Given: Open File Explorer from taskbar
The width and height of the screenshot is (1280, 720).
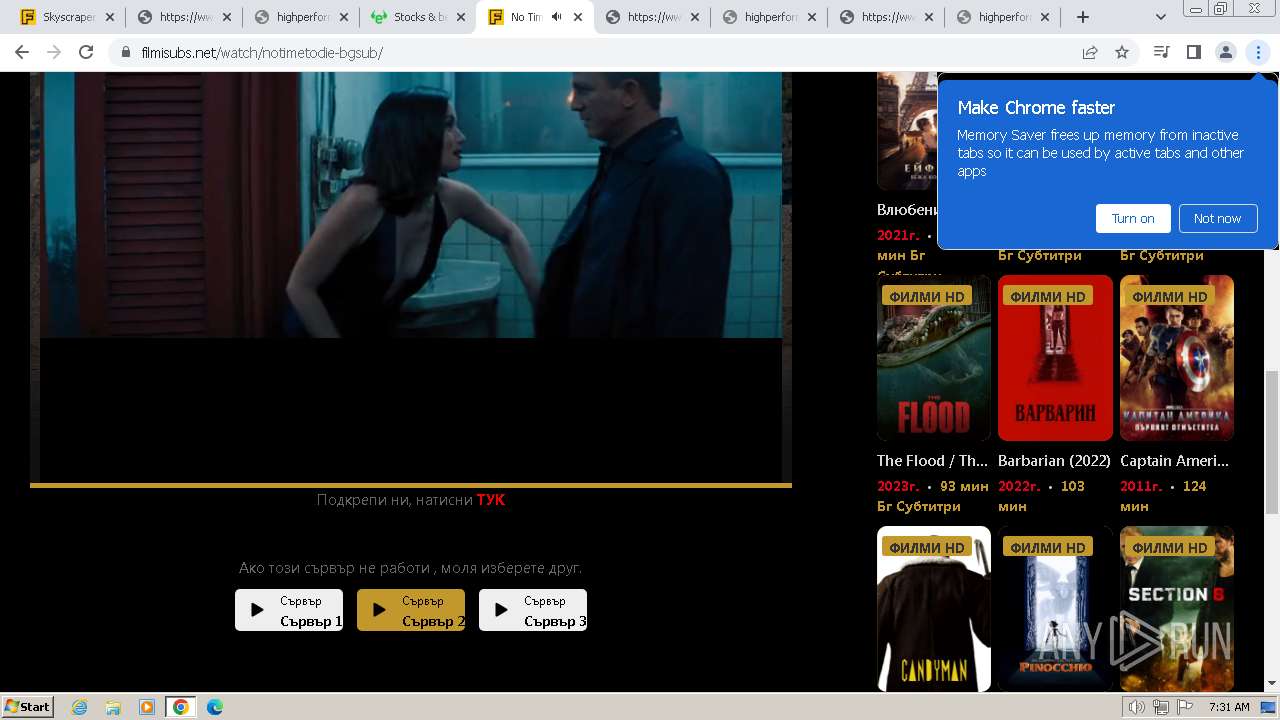Looking at the screenshot, I should click(x=113, y=707).
